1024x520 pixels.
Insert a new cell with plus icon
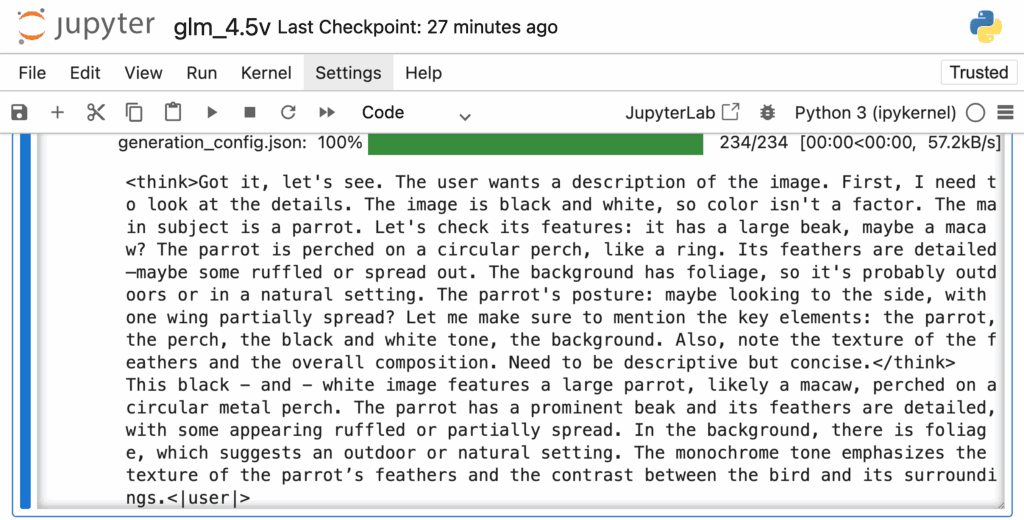tap(57, 113)
